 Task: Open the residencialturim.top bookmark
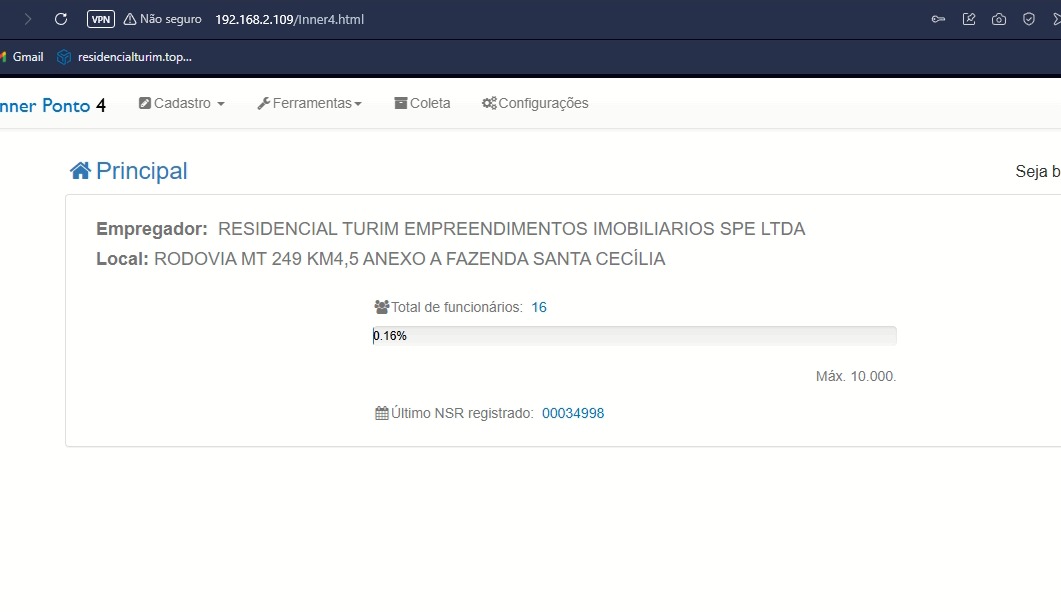click(124, 57)
